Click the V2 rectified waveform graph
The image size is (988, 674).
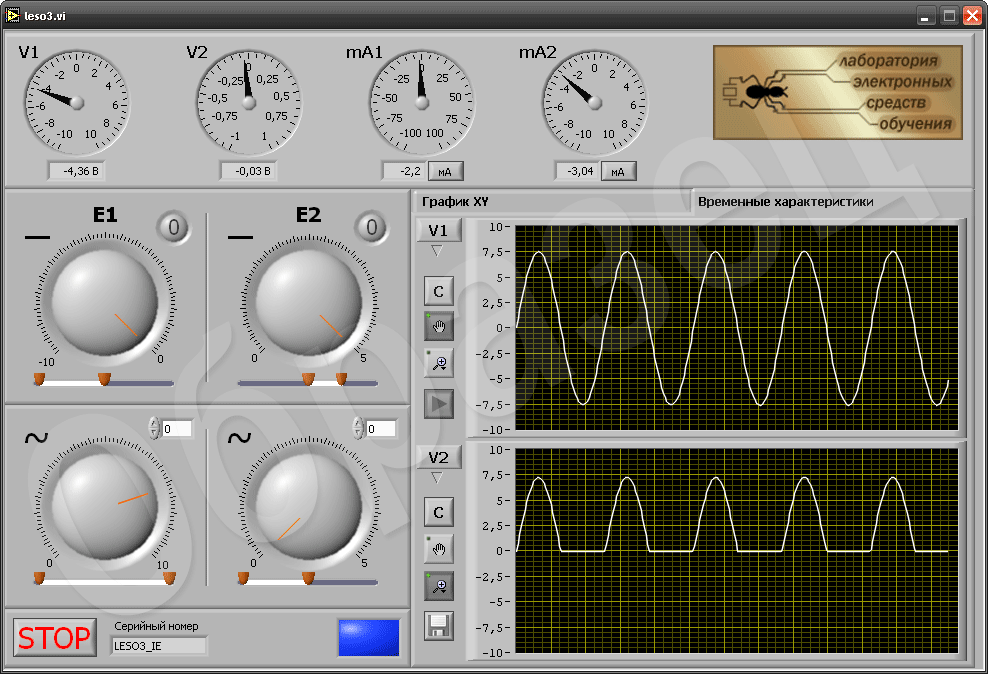point(737,551)
